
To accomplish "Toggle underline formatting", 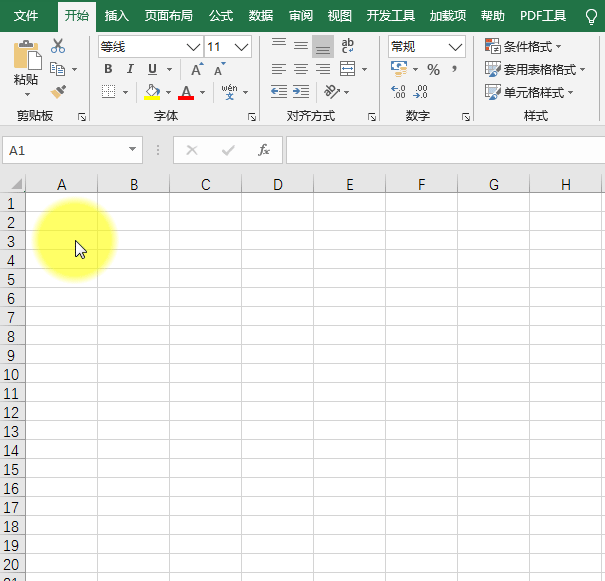I will click(152, 69).
